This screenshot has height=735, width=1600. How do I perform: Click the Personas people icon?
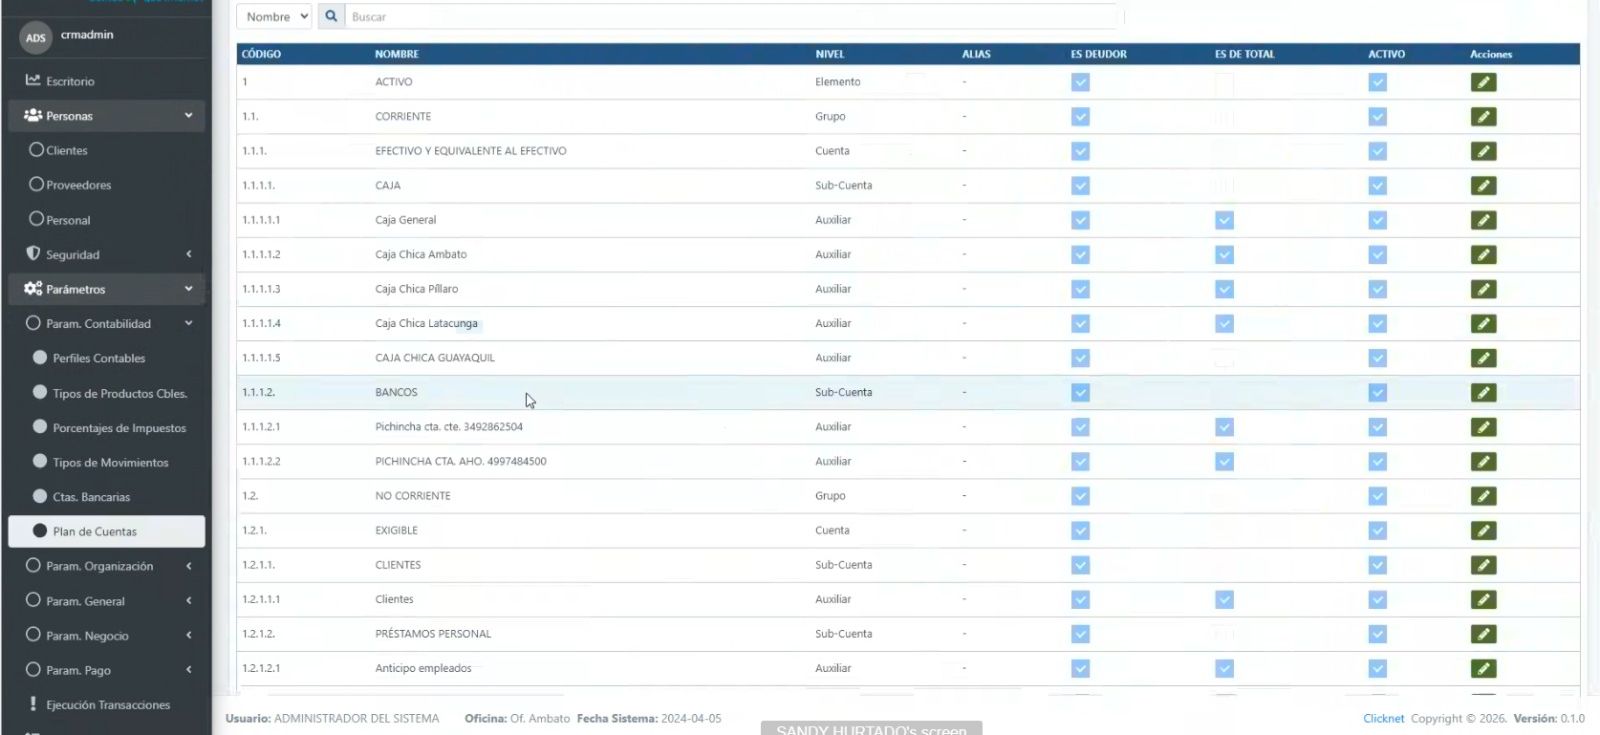(x=33, y=115)
